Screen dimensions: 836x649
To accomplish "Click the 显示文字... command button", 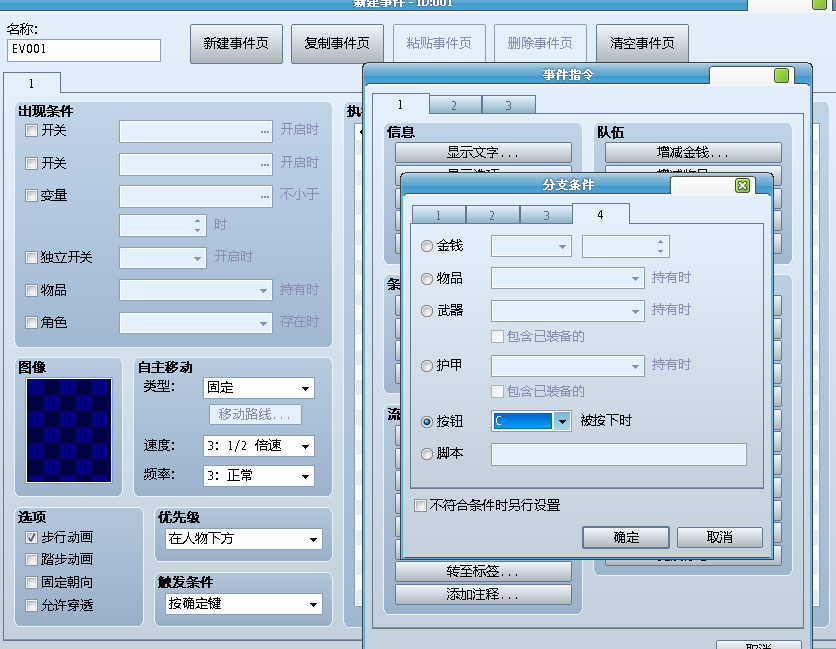I will 483,153.
